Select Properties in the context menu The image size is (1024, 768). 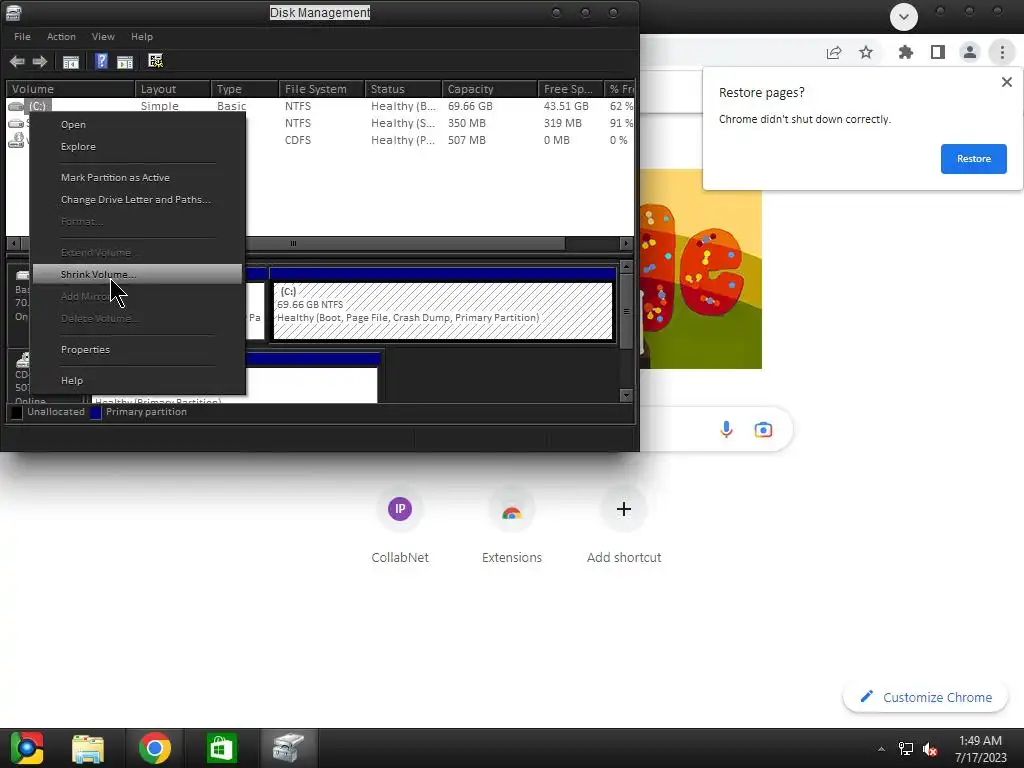coord(138,349)
